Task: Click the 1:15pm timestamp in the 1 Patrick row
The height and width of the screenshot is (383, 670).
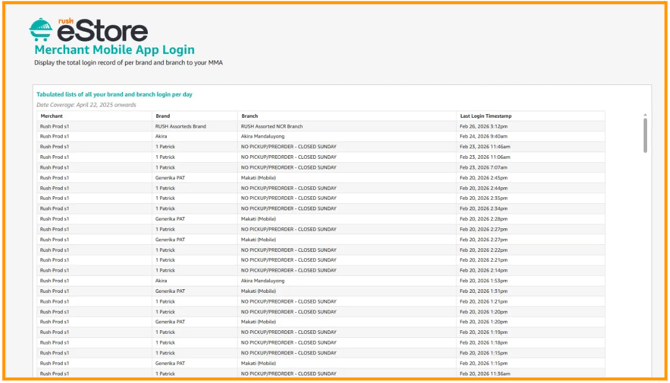Action: [484, 353]
